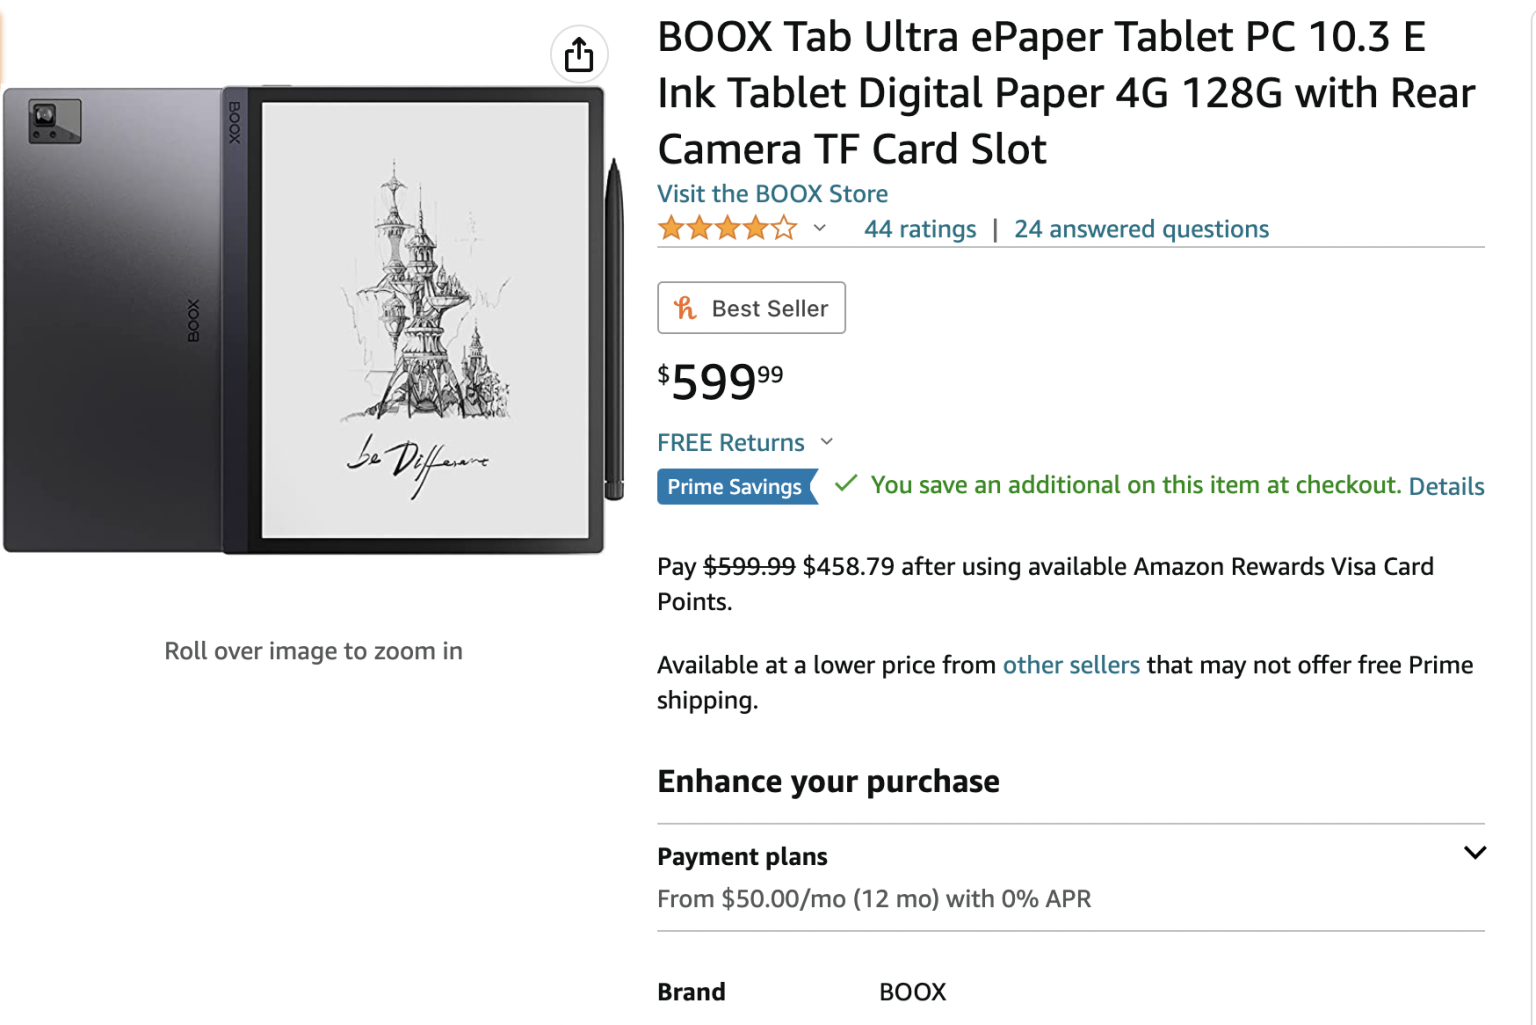This screenshot has height=1025, width=1536.
Task: Click the Roll over image to zoom text
Action: tap(313, 650)
